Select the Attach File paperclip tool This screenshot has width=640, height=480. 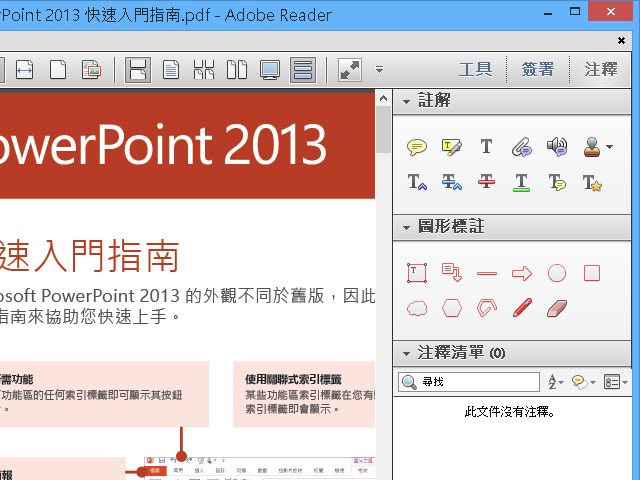[x=522, y=147]
